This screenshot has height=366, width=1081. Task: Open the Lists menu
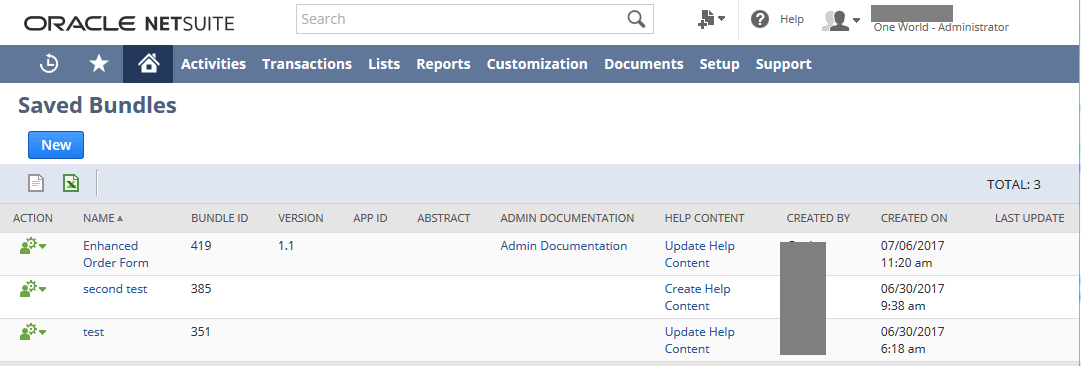point(384,64)
